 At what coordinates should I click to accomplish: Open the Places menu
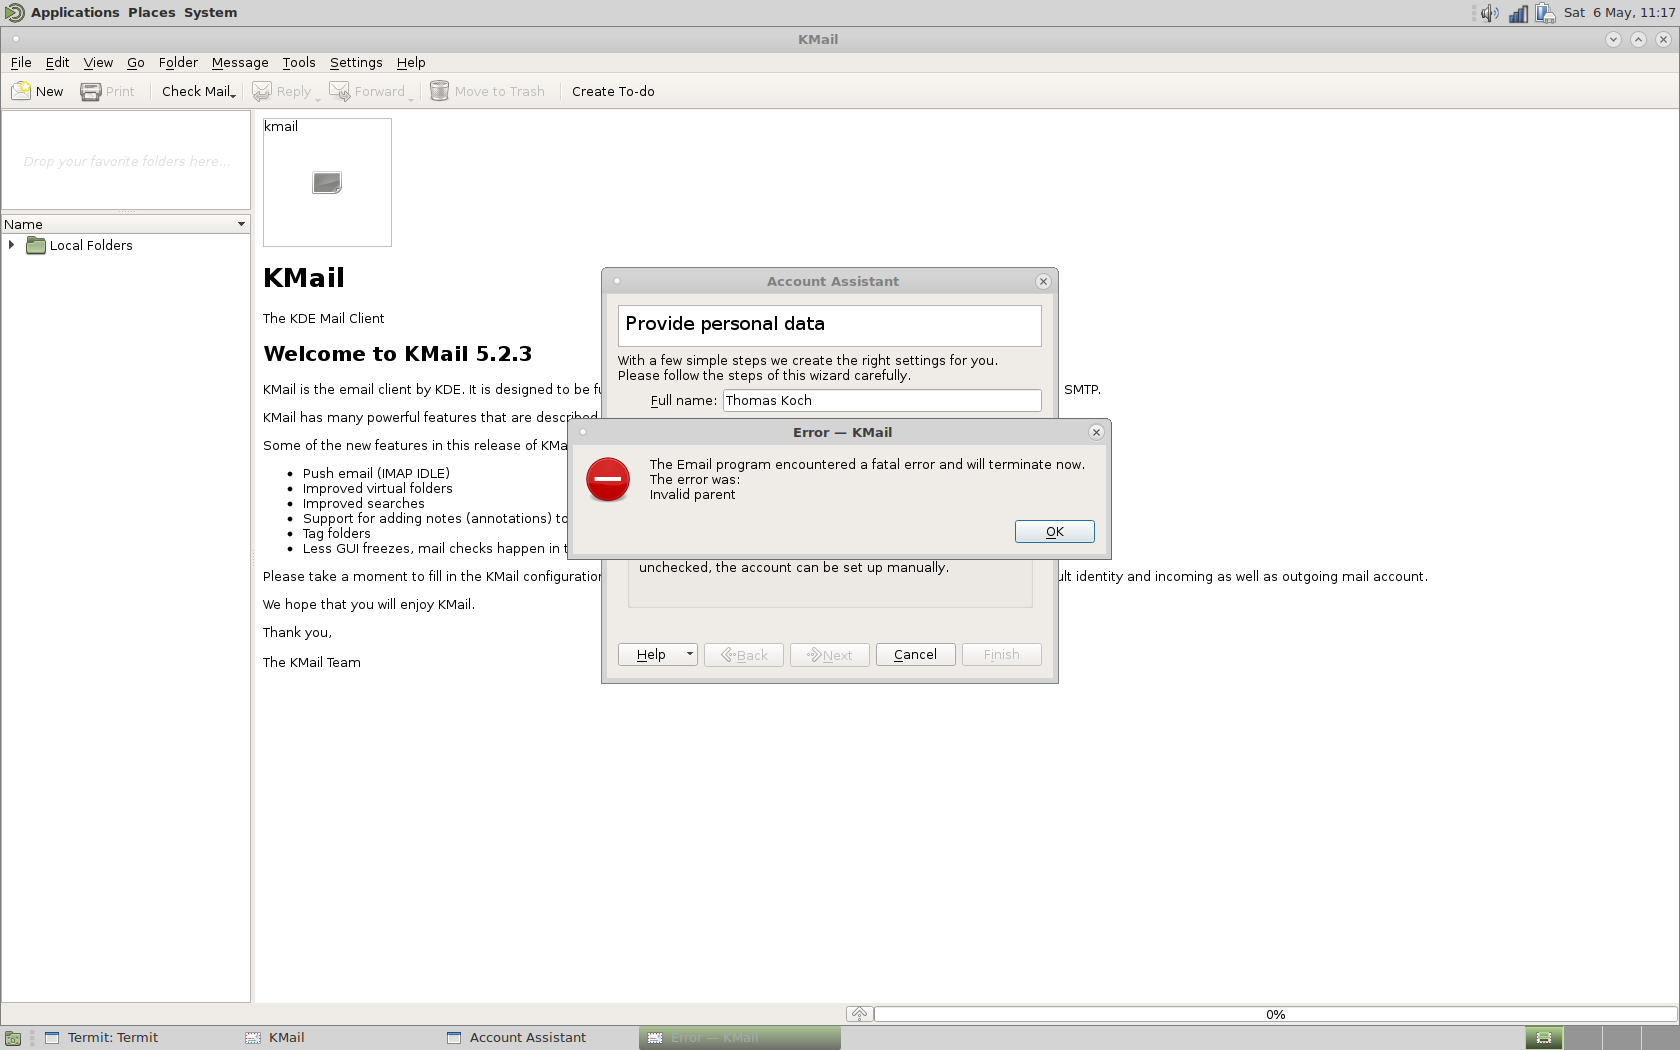(151, 12)
